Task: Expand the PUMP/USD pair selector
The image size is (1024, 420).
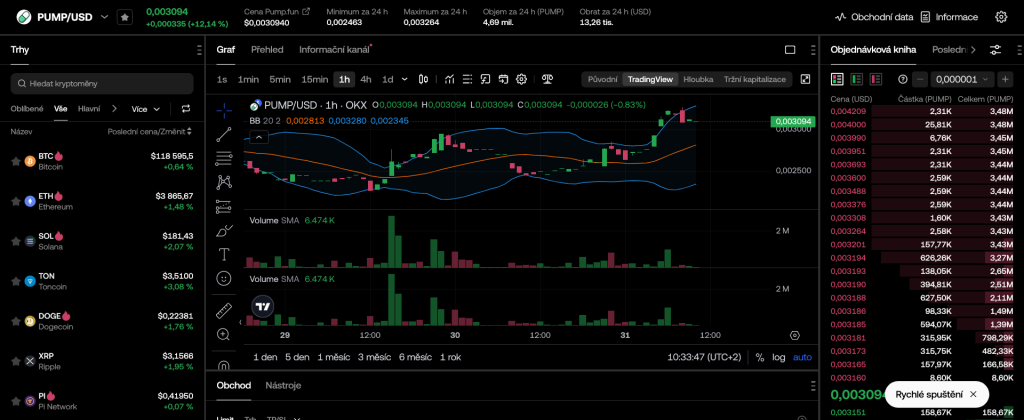Action: [x=104, y=17]
